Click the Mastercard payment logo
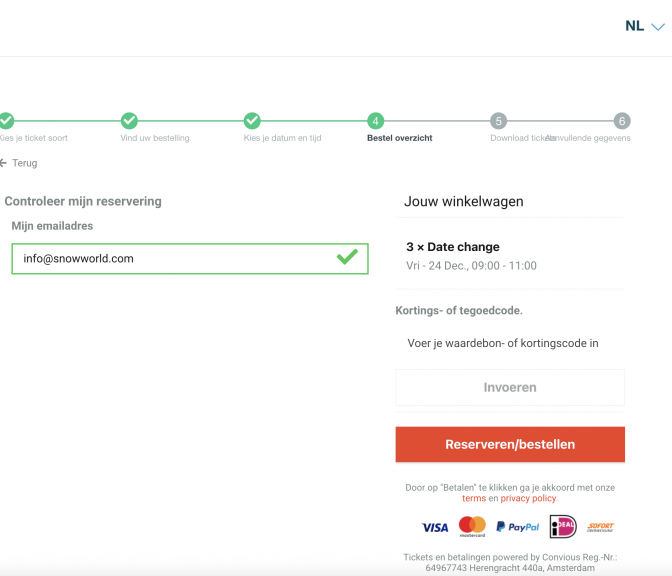The height and width of the screenshot is (576, 672). 472,526
